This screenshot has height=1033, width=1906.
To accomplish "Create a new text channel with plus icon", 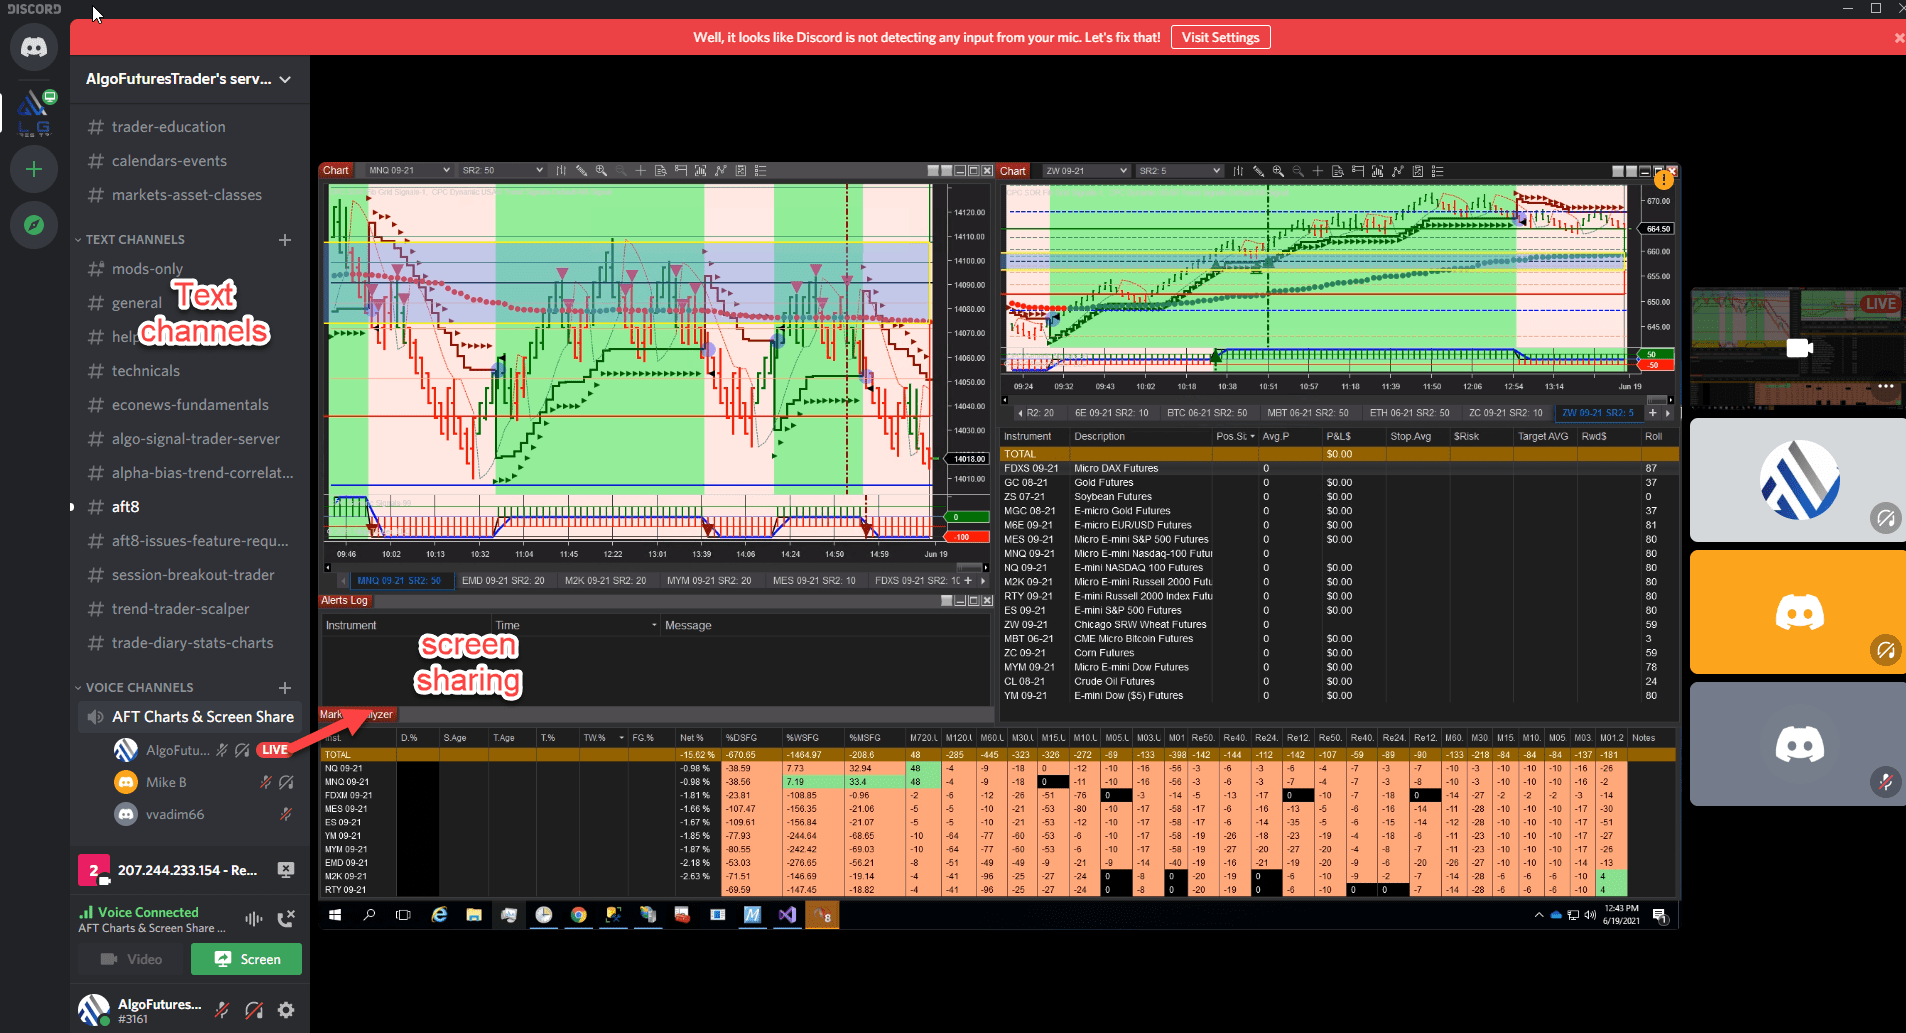I will click(285, 240).
